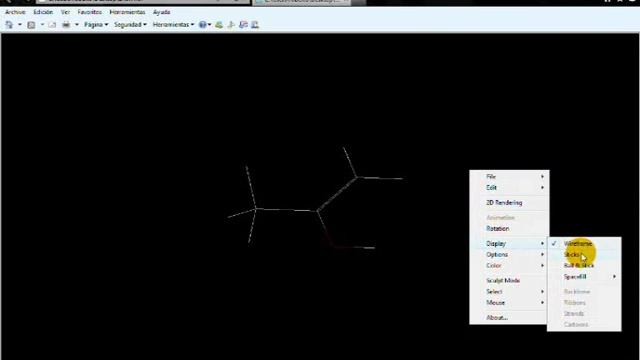Open the Ver menu
The image size is (640, 360).
(65, 12)
